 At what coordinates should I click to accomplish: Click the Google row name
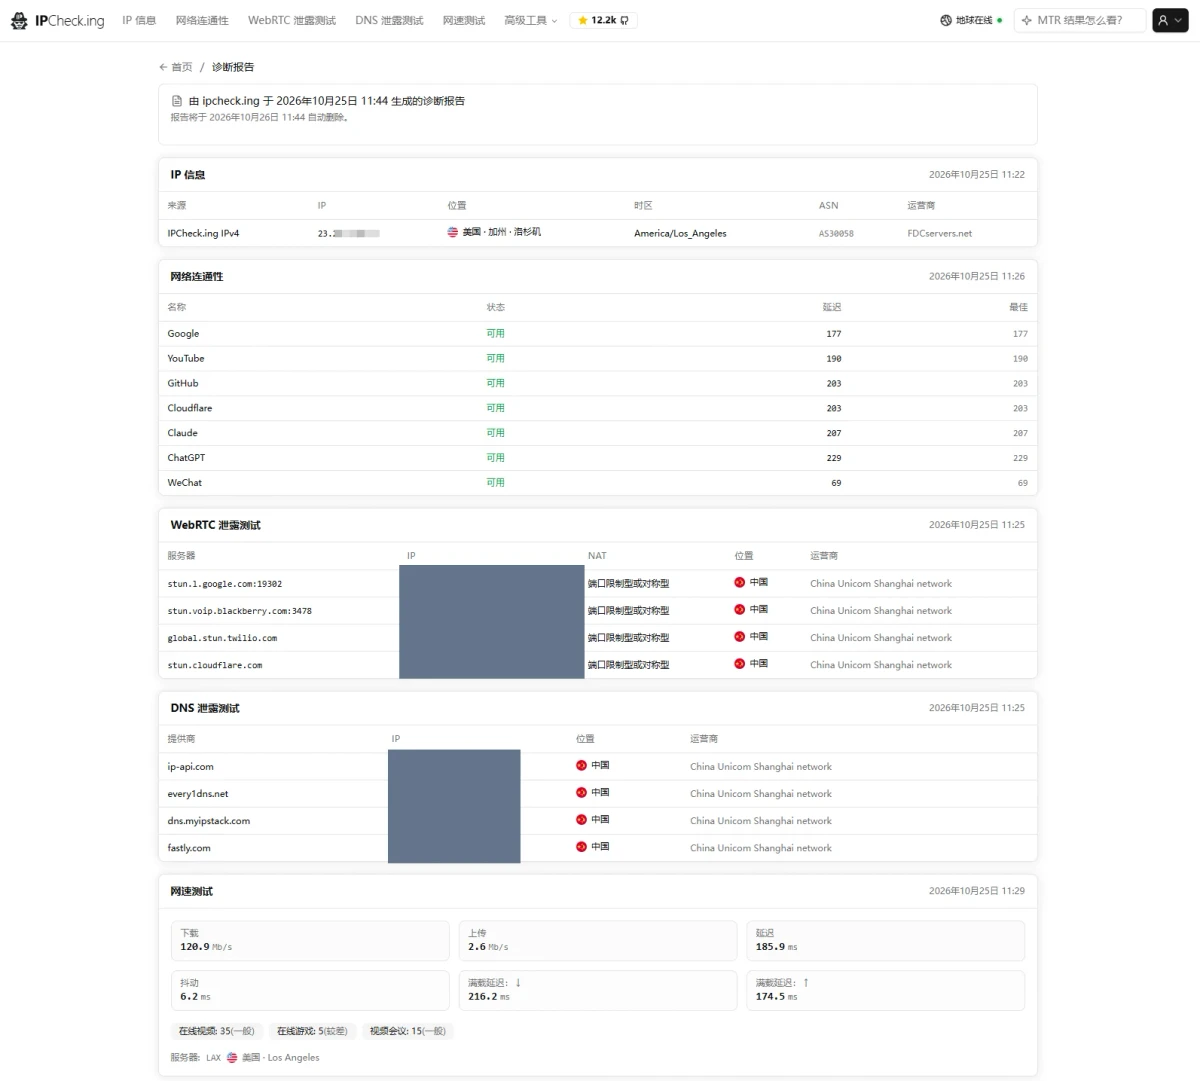183,334
